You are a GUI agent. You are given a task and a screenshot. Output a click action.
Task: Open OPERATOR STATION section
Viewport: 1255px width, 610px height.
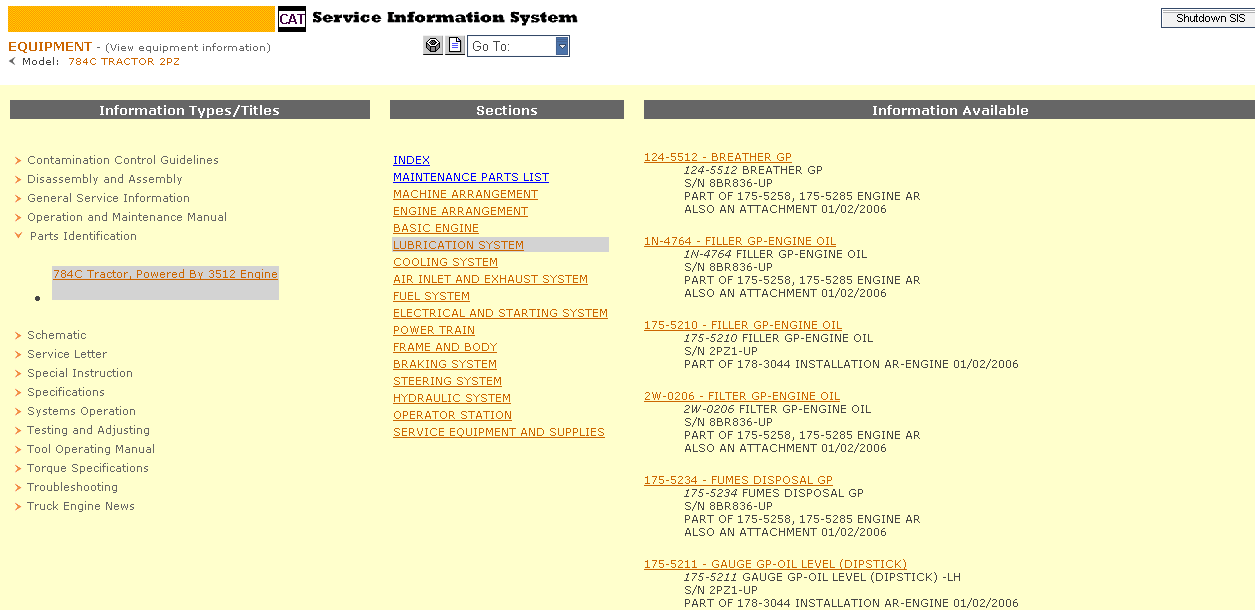pyautogui.click(x=452, y=415)
